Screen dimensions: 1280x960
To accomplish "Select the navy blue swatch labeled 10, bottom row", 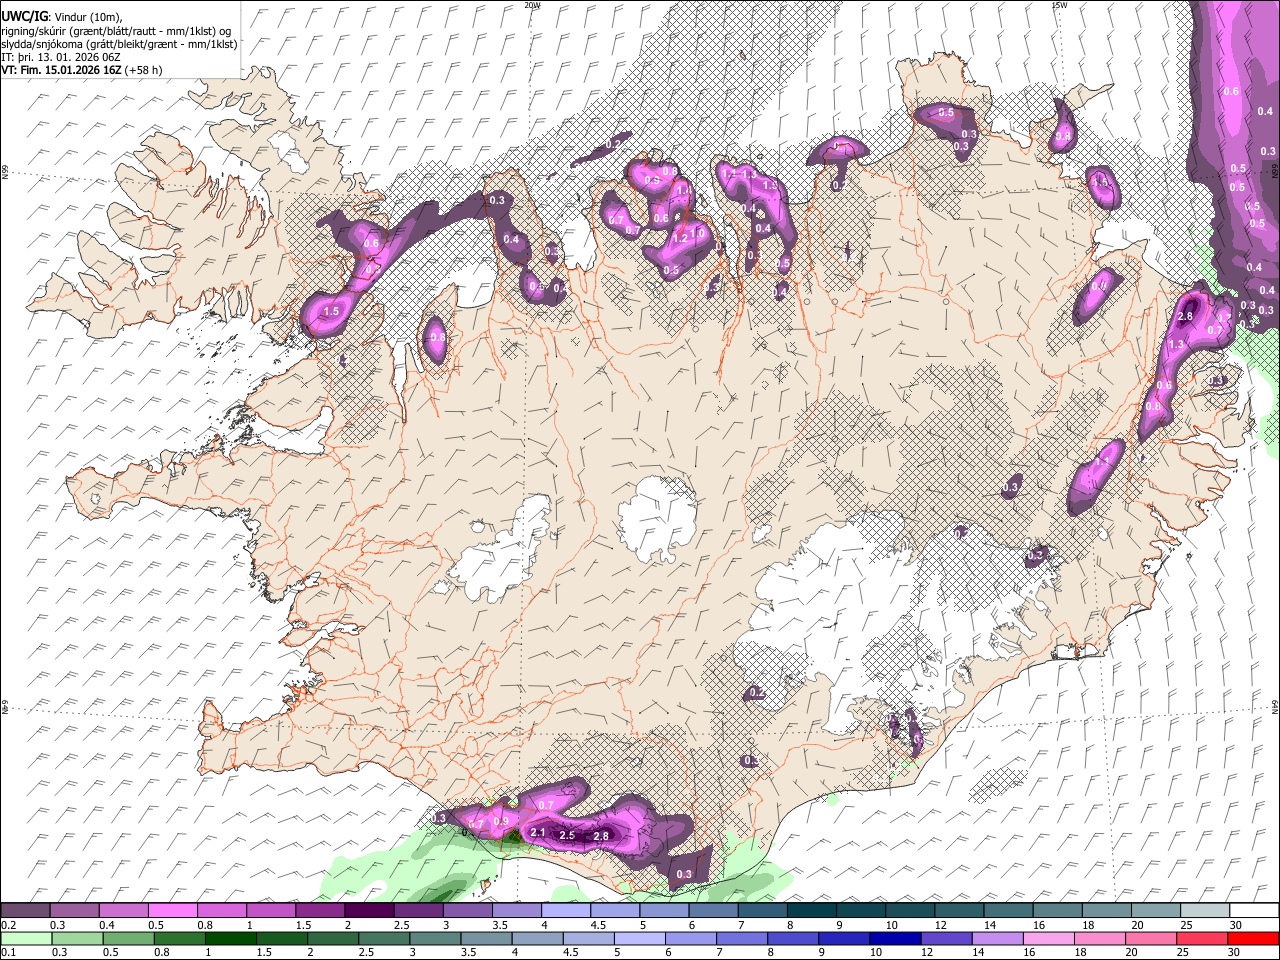I will [x=893, y=938].
